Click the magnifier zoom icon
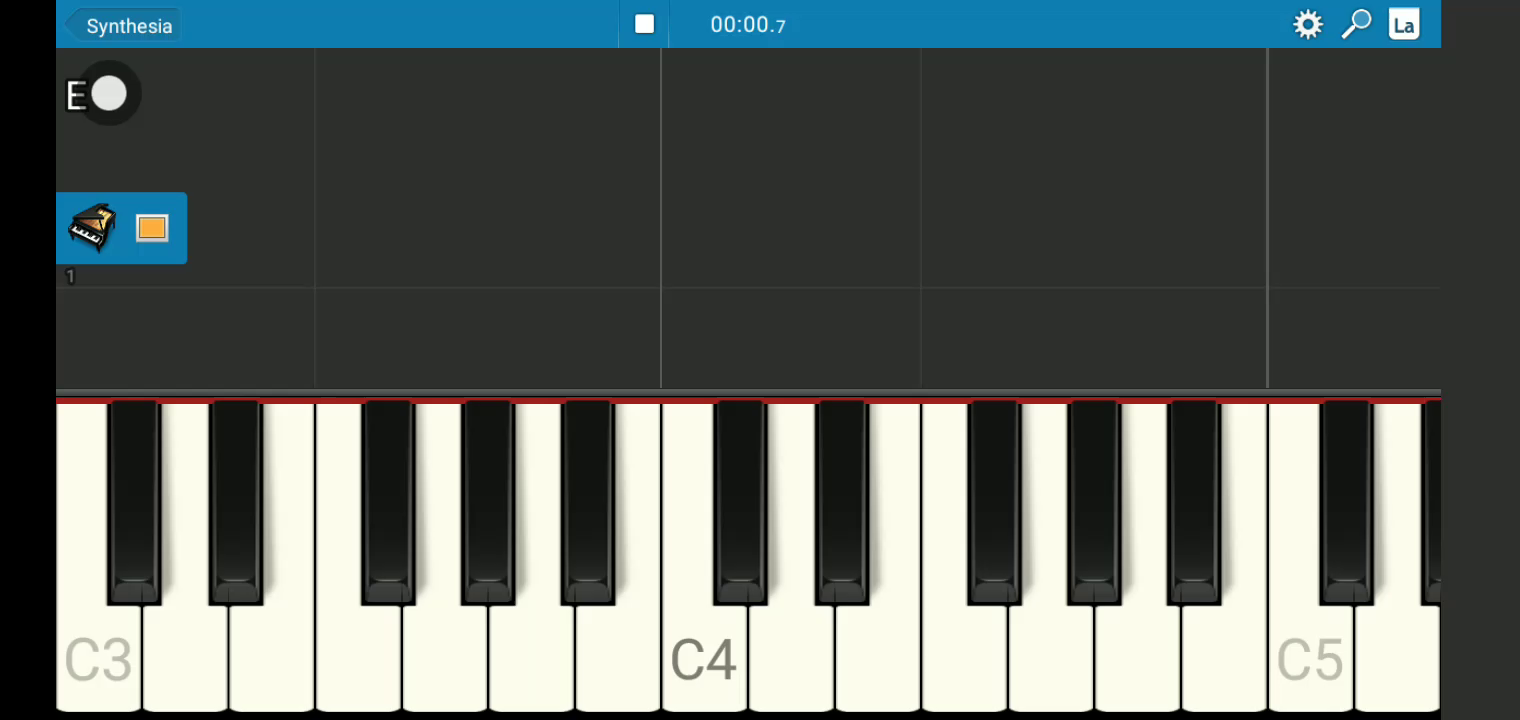Viewport: 1520px width, 720px height. pyautogui.click(x=1356, y=24)
